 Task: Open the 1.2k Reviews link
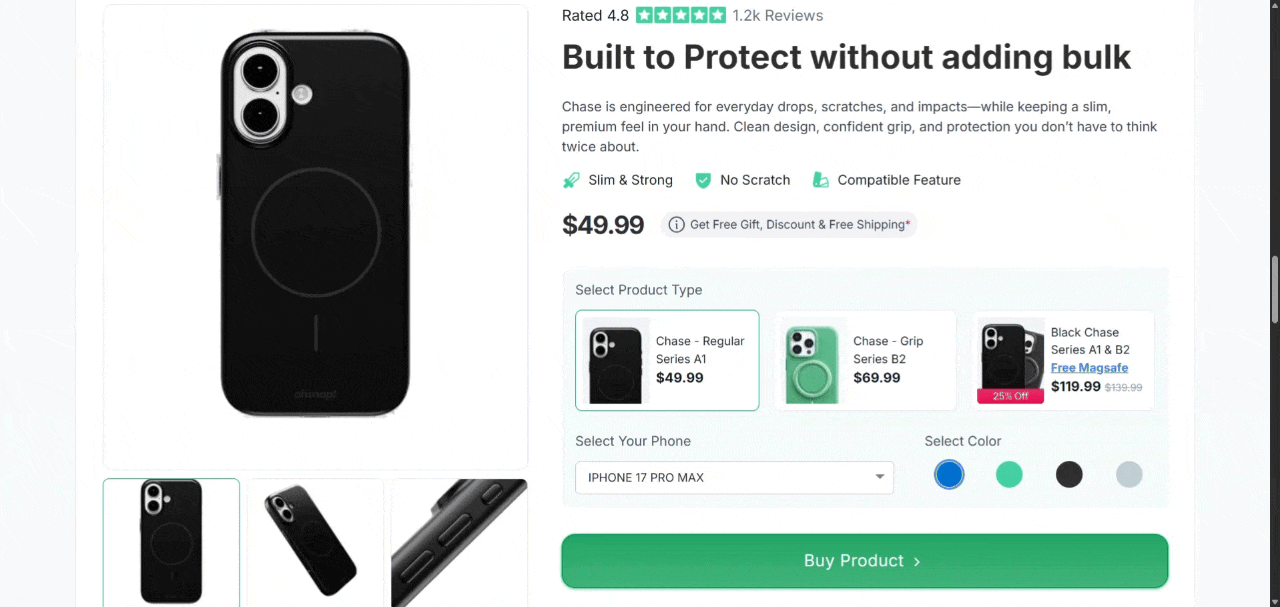click(x=777, y=16)
